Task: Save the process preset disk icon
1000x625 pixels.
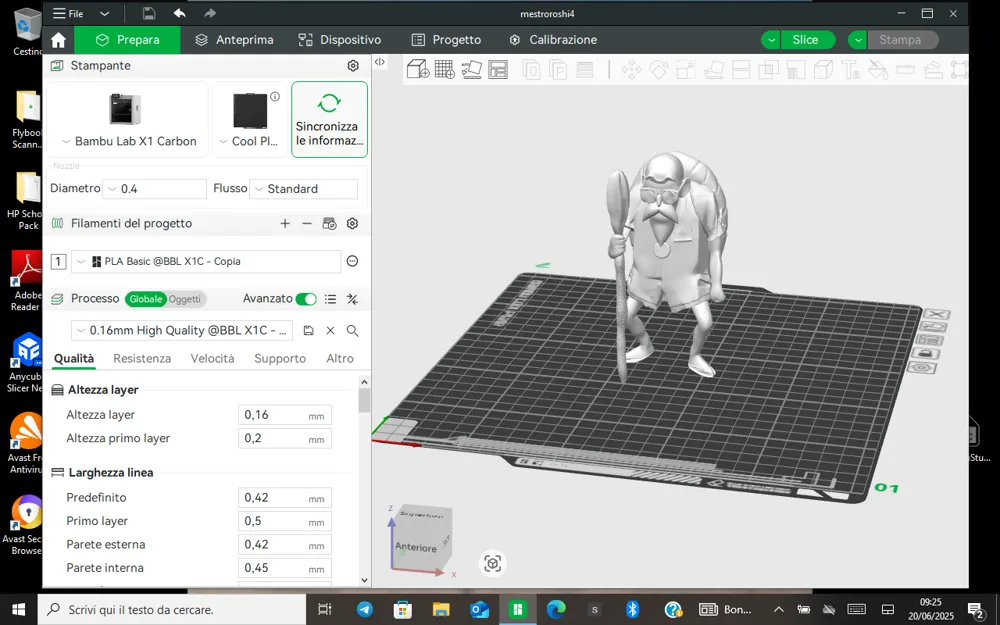Action: [308, 330]
